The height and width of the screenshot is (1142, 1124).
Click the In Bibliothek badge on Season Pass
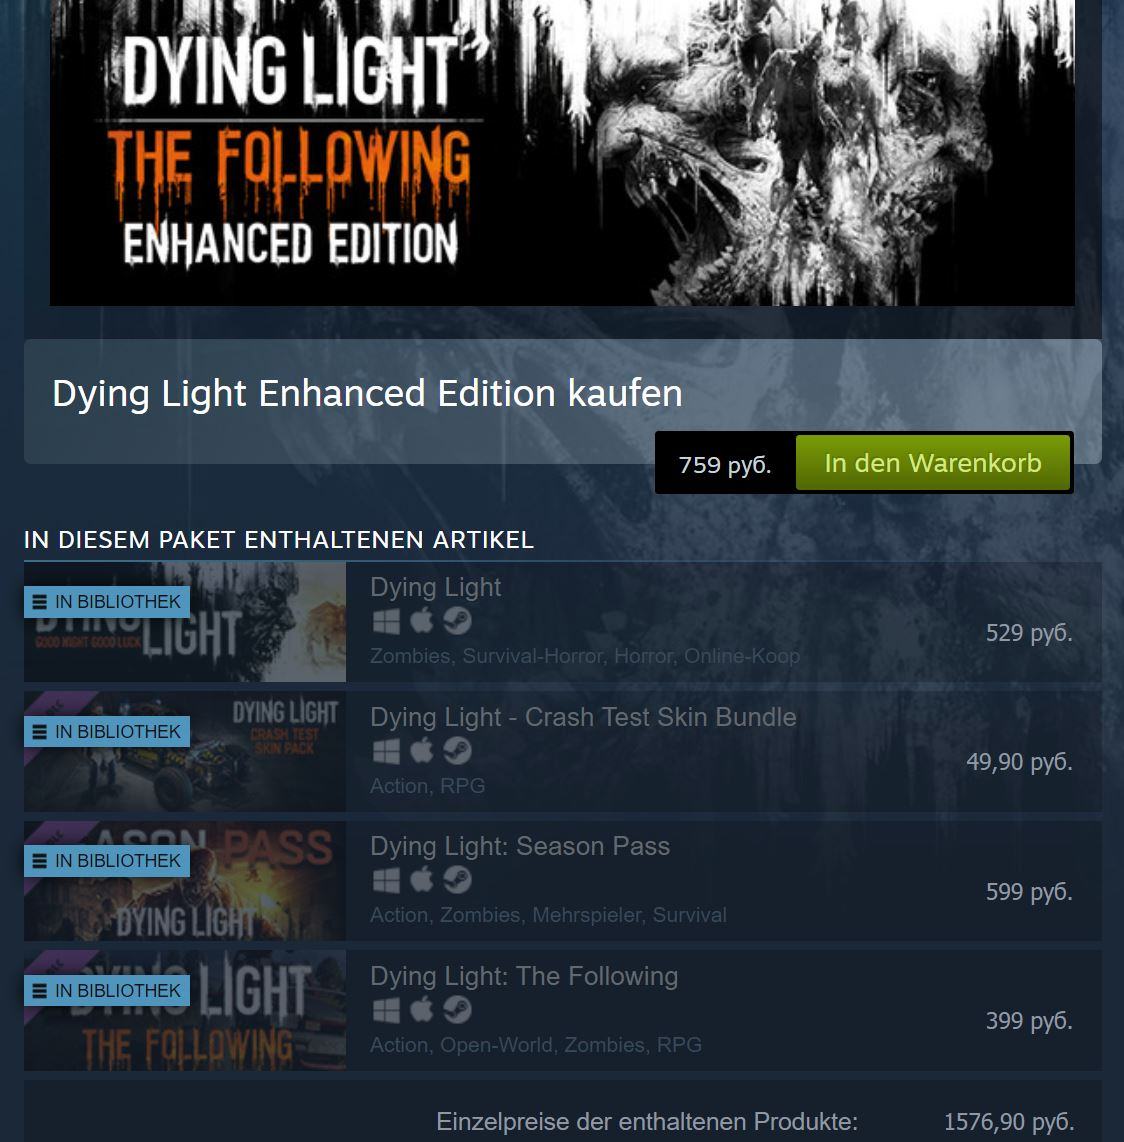107,861
